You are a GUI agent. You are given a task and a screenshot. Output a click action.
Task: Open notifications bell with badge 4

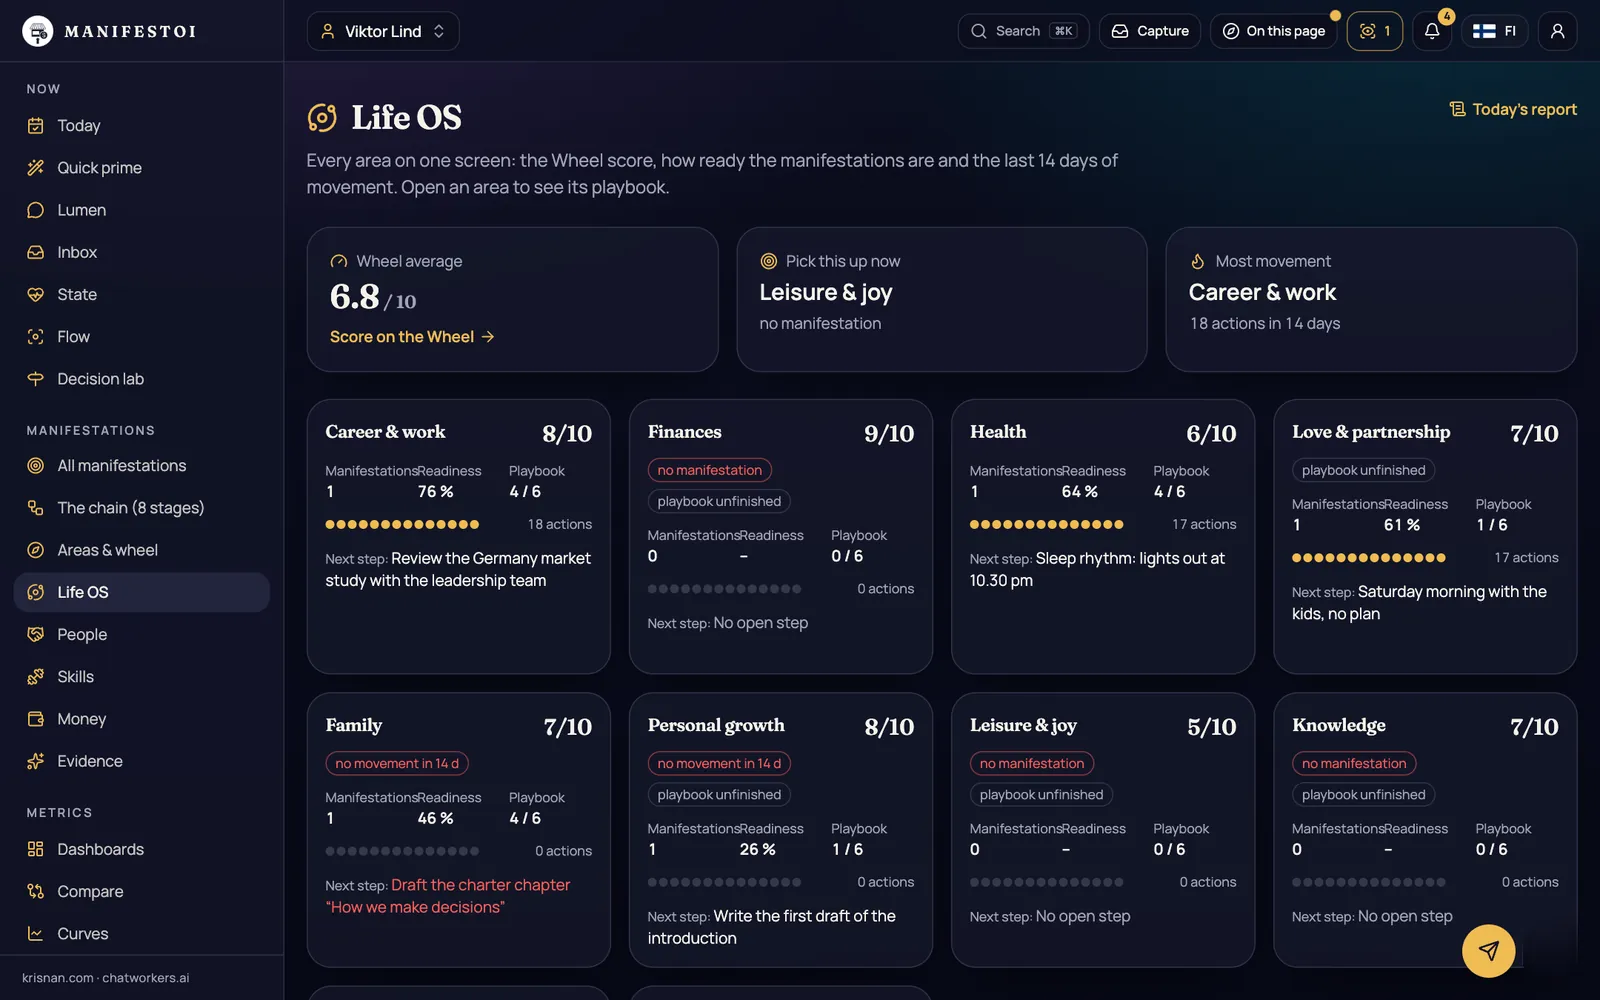click(1432, 31)
